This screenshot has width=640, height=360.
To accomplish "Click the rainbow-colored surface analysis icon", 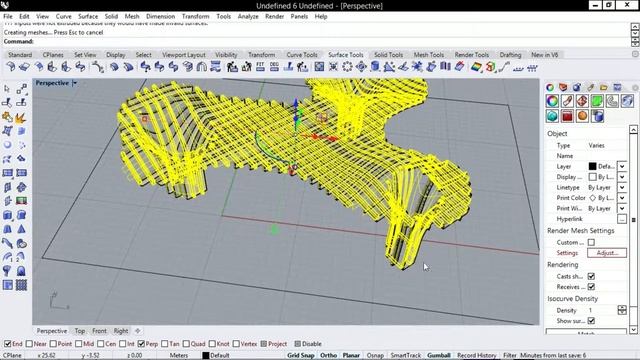I will coord(476,67).
